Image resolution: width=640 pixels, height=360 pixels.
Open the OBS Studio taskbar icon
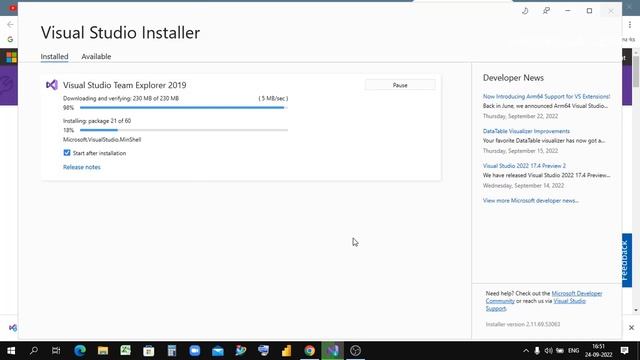[x=355, y=351]
